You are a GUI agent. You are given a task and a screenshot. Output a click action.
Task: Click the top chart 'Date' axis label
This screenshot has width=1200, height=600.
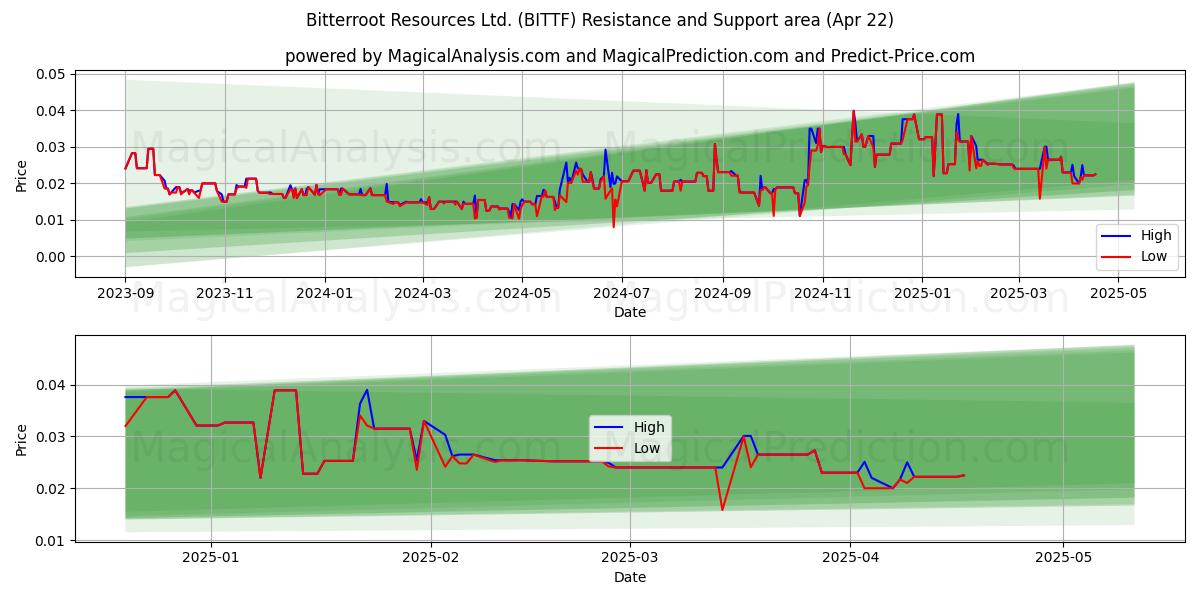click(x=630, y=313)
